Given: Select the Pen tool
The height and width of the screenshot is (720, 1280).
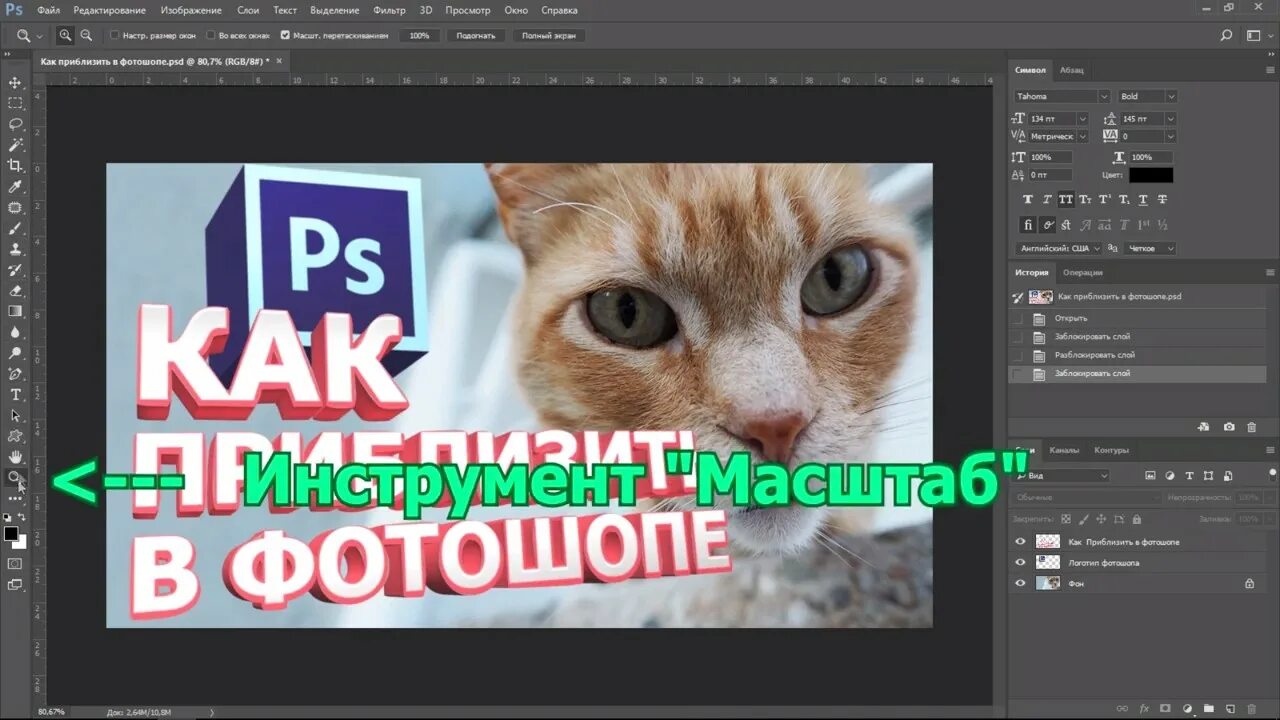Looking at the screenshot, I should (15, 374).
